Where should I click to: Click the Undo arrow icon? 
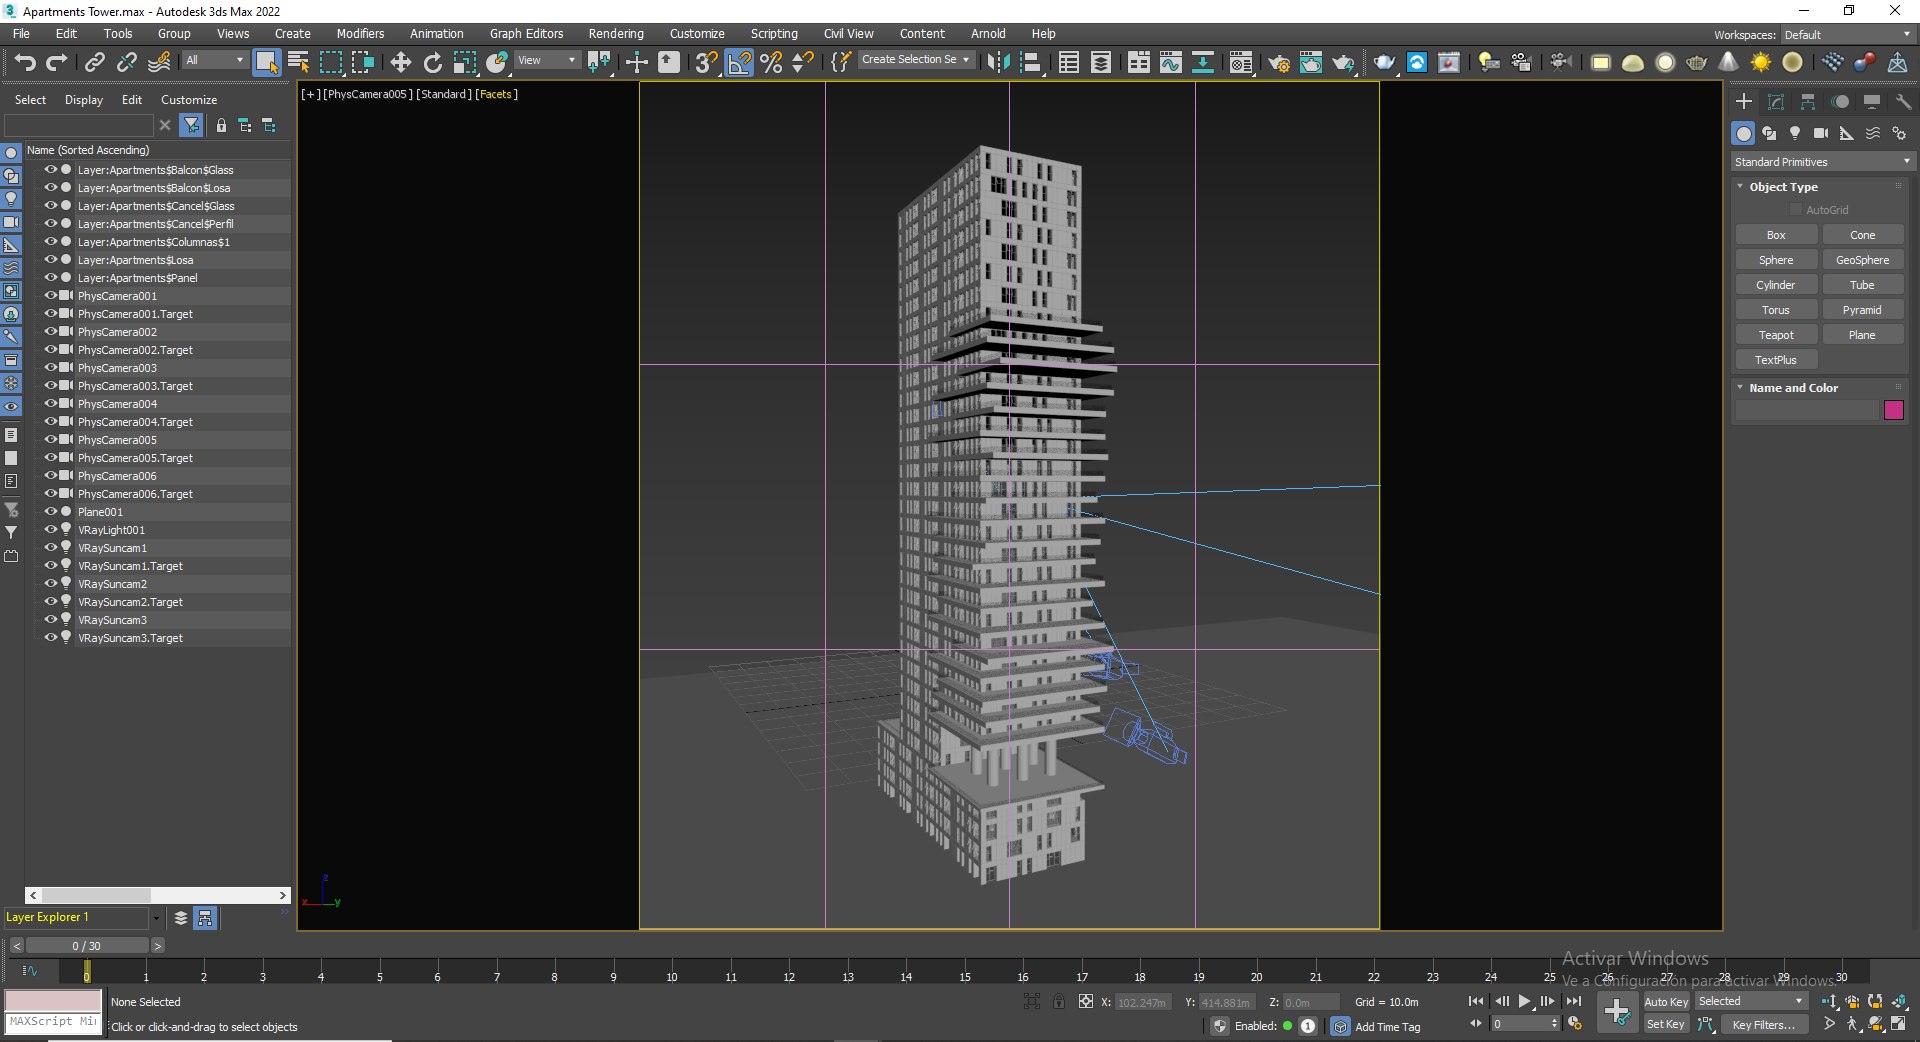[25, 62]
